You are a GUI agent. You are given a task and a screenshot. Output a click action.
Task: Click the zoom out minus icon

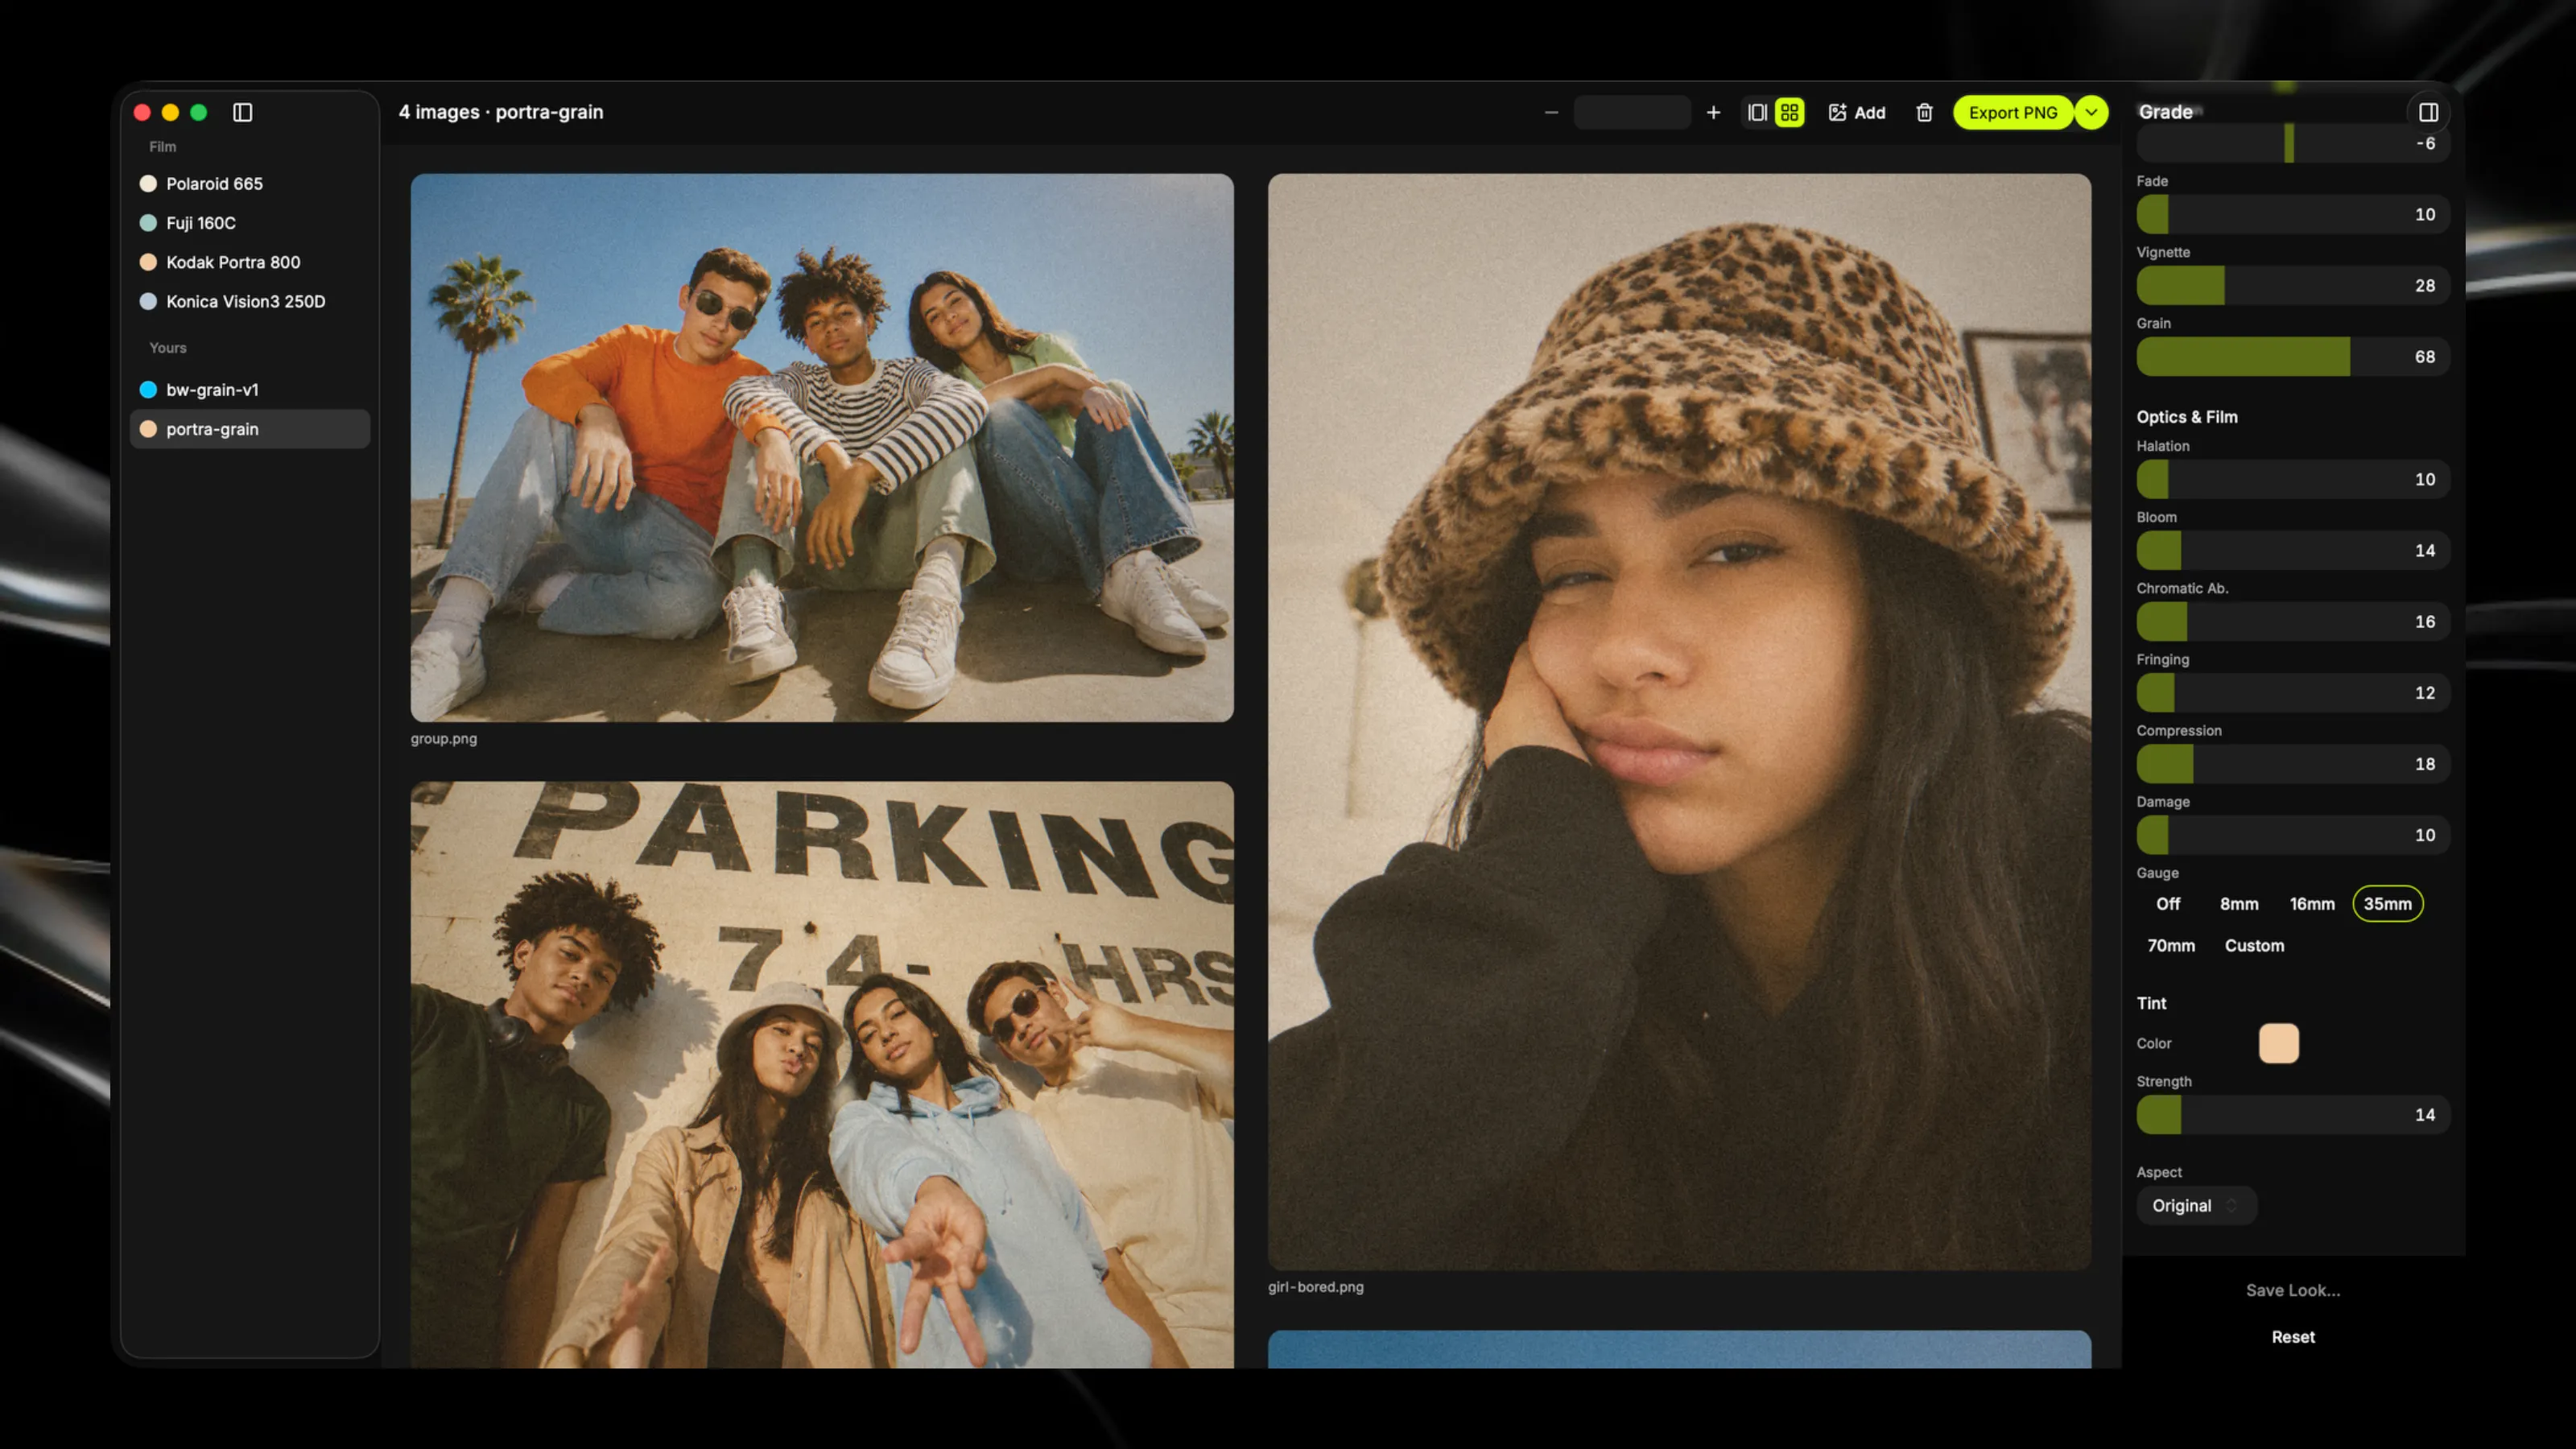tap(1551, 112)
